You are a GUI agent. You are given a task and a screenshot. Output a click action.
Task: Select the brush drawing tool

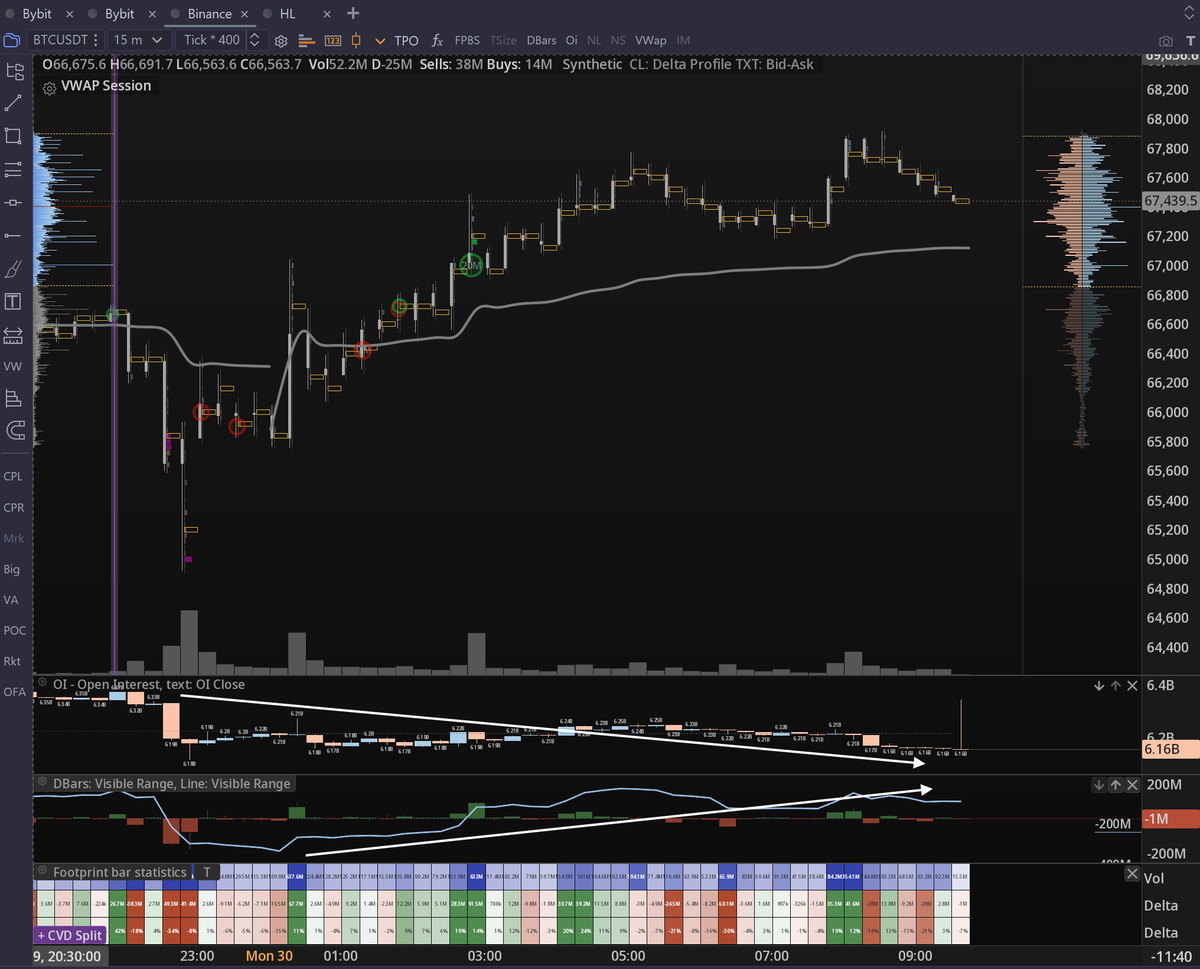coord(14,268)
